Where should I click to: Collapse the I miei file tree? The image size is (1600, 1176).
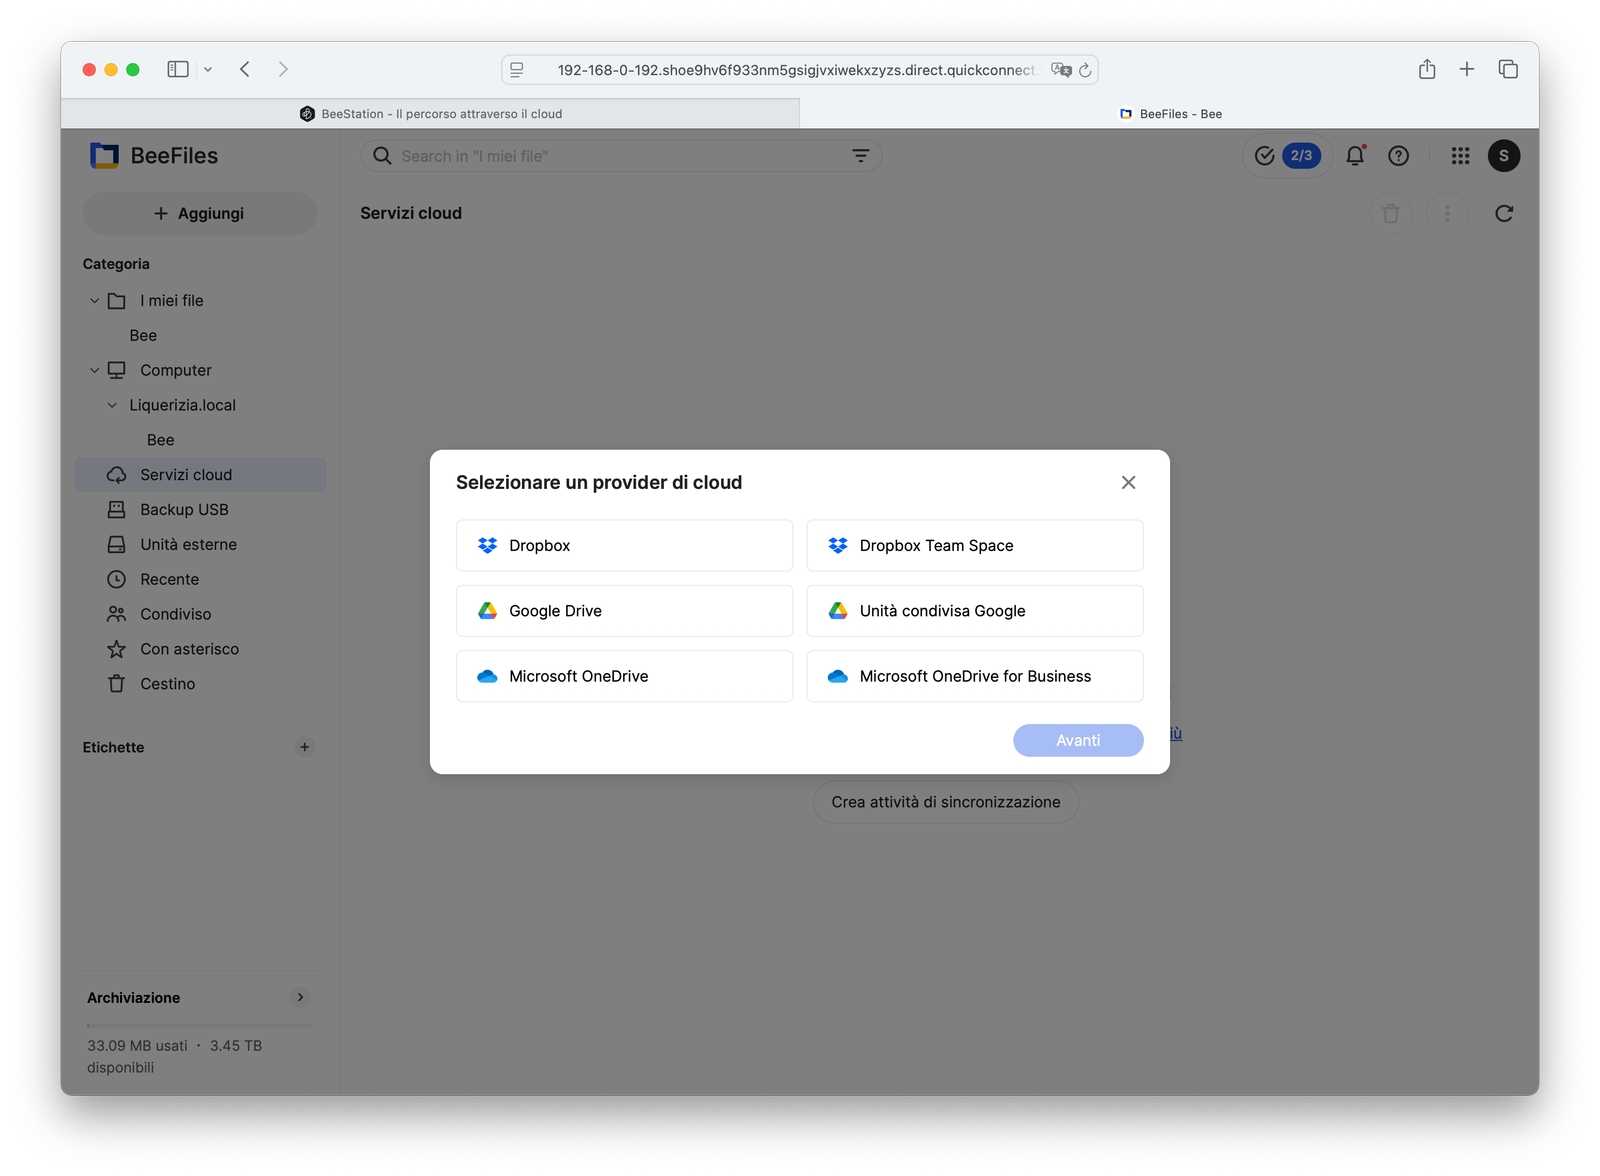(95, 301)
